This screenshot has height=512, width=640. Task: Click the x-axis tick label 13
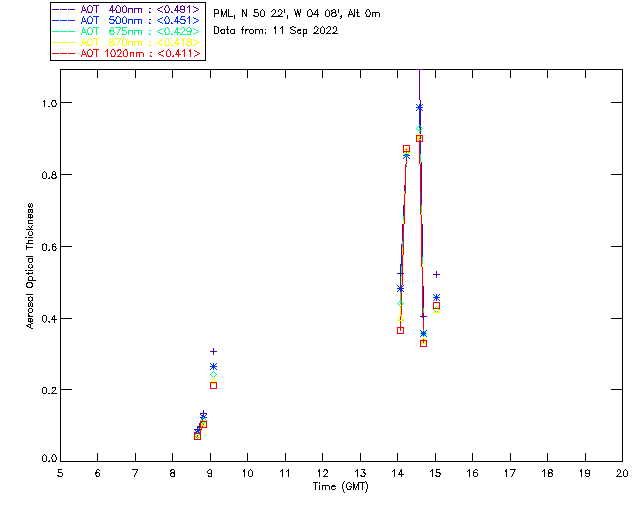[360, 473]
